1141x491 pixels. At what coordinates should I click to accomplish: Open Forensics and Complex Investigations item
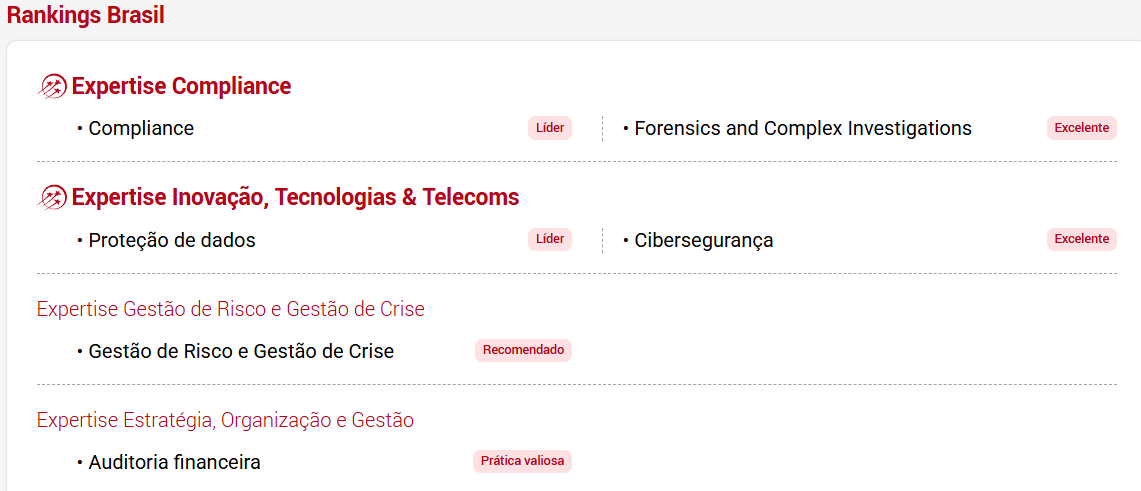pyautogui.click(x=802, y=129)
